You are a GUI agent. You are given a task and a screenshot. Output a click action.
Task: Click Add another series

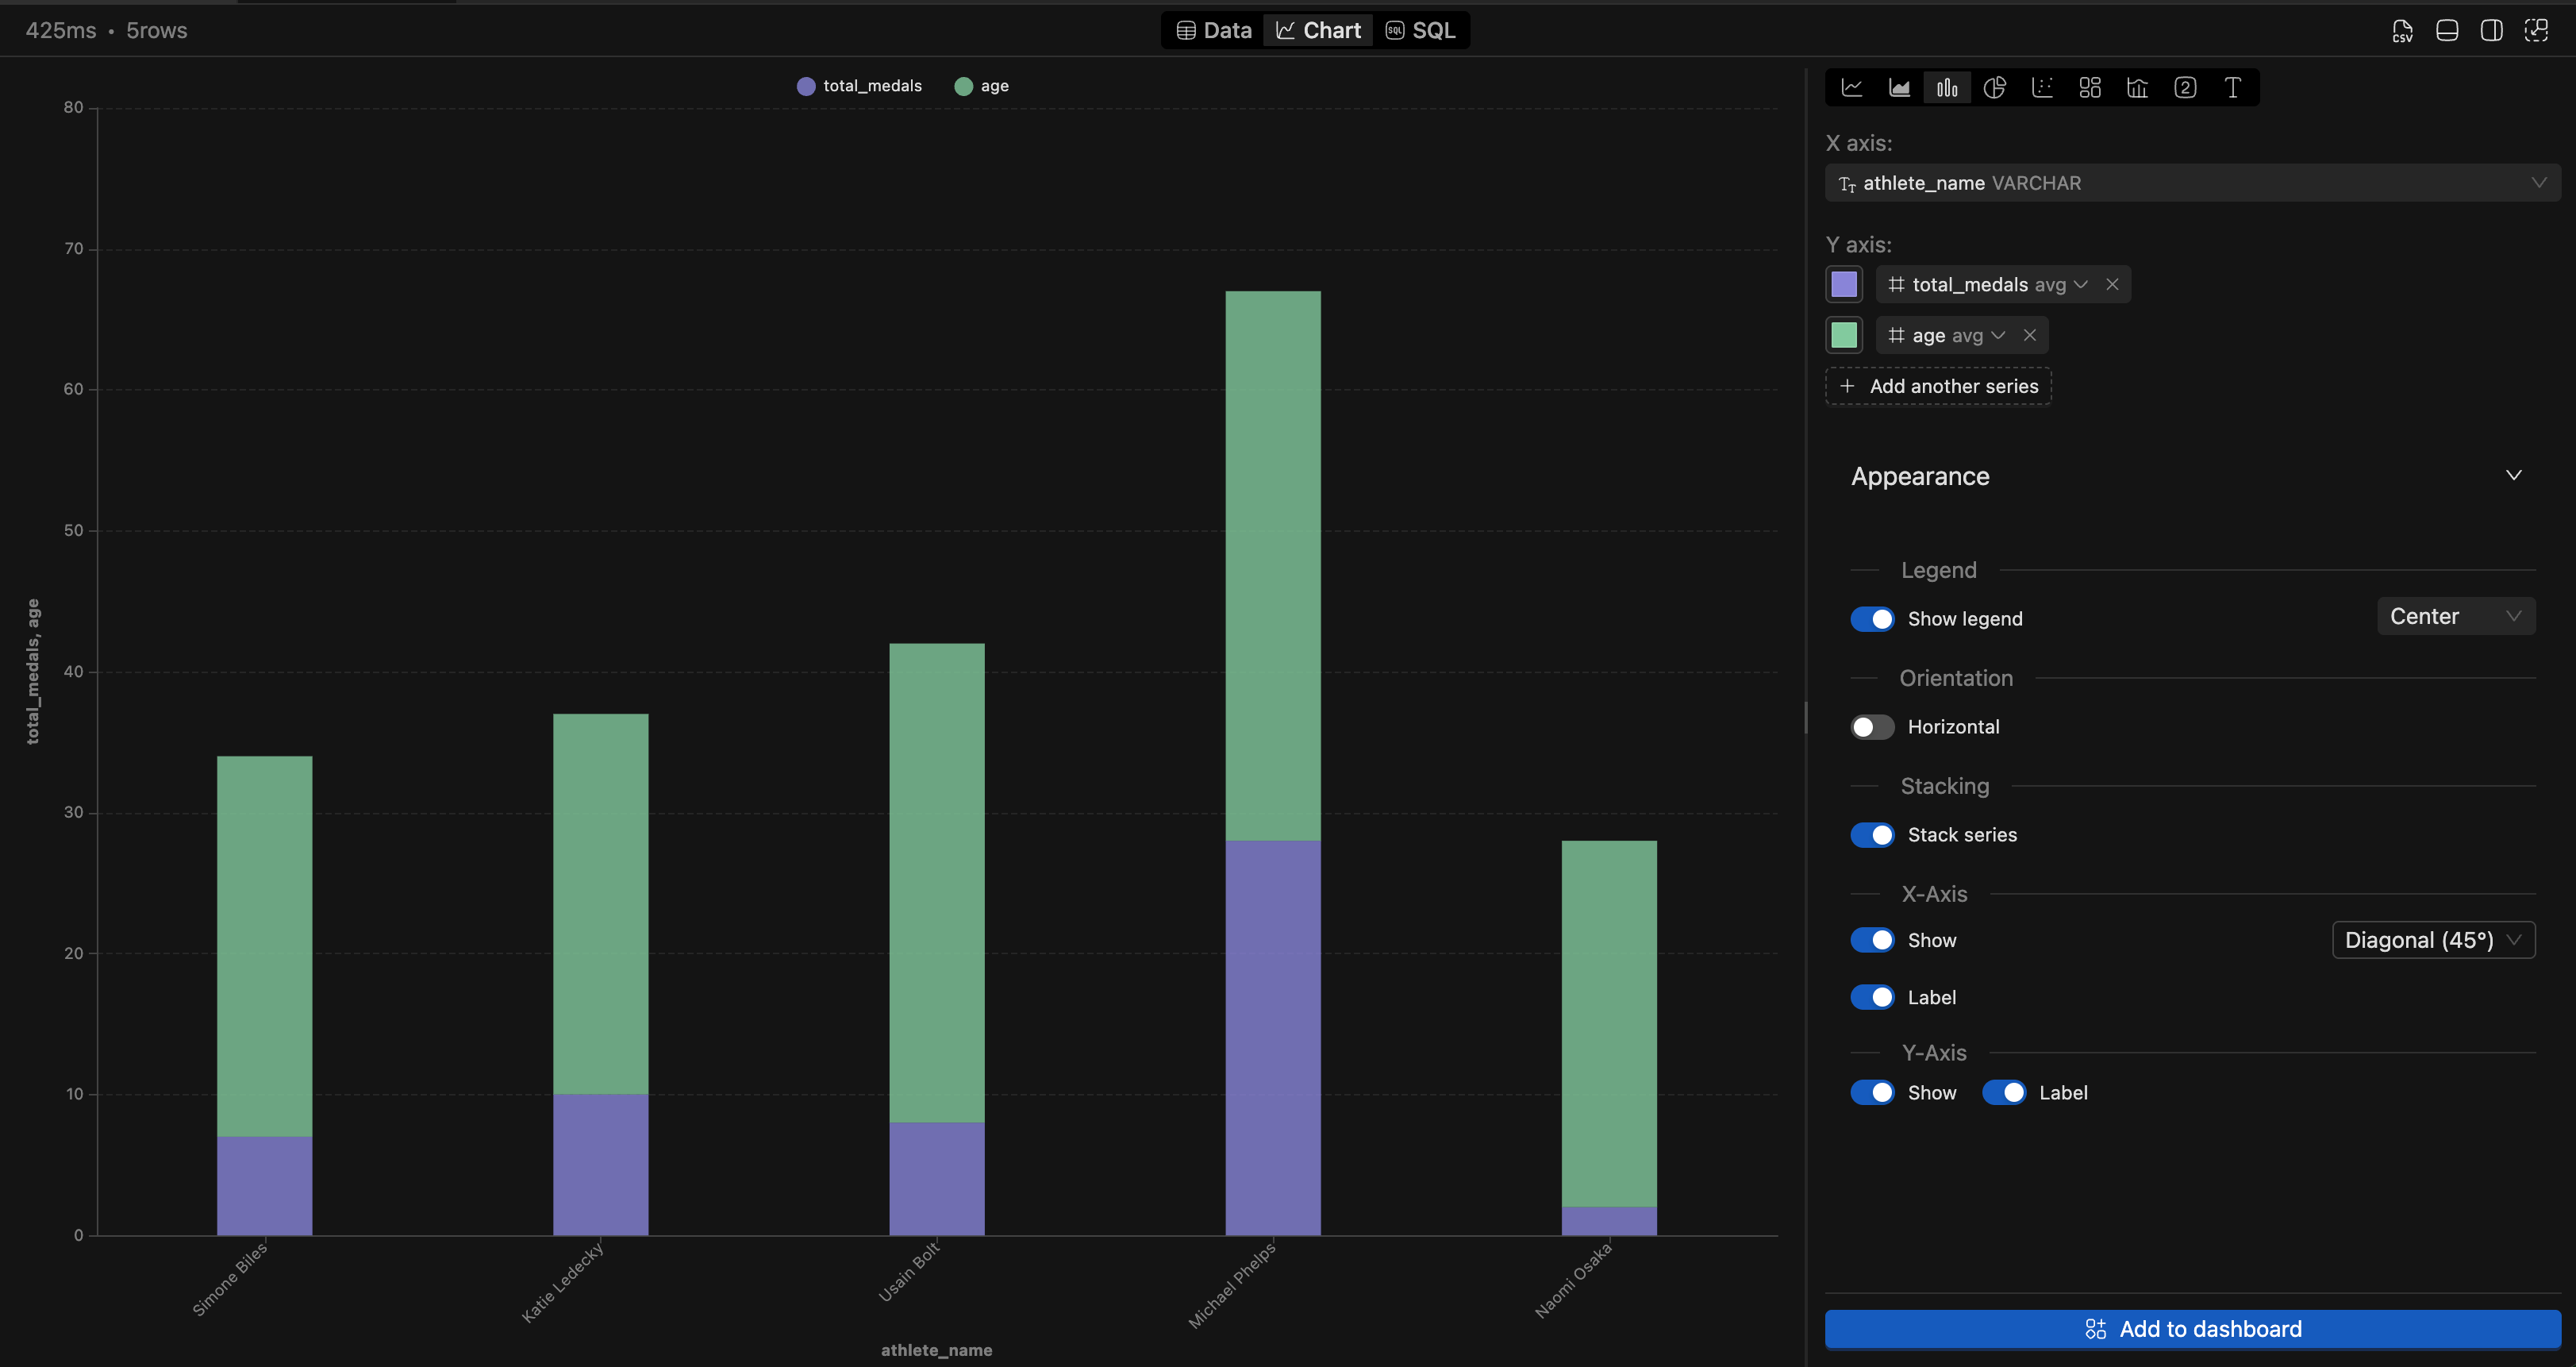coord(1937,386)
